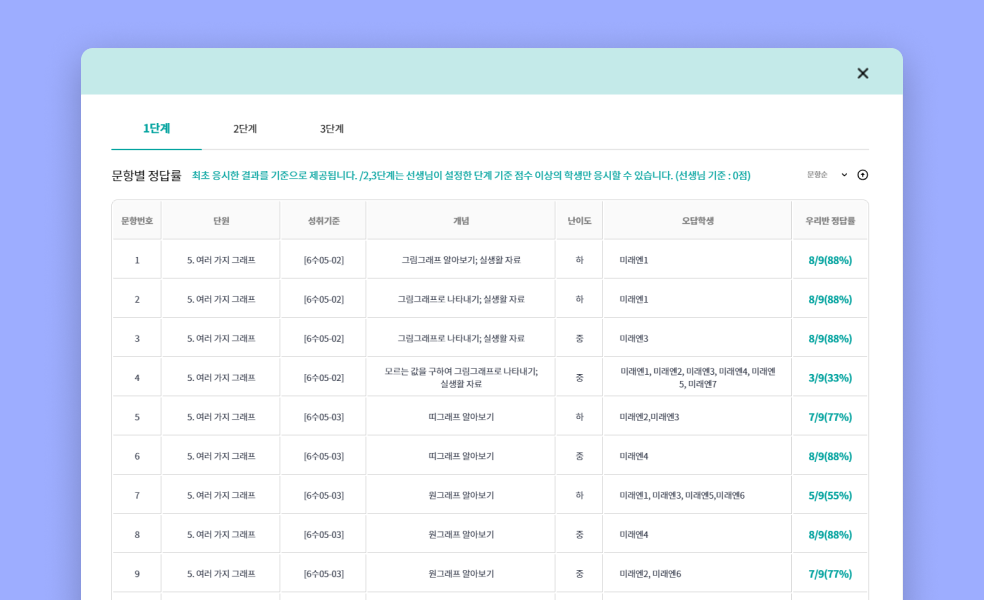Click the 우리반 정답률 column header
Viewport: 984px width, 600px height.
tap(830, 221)
